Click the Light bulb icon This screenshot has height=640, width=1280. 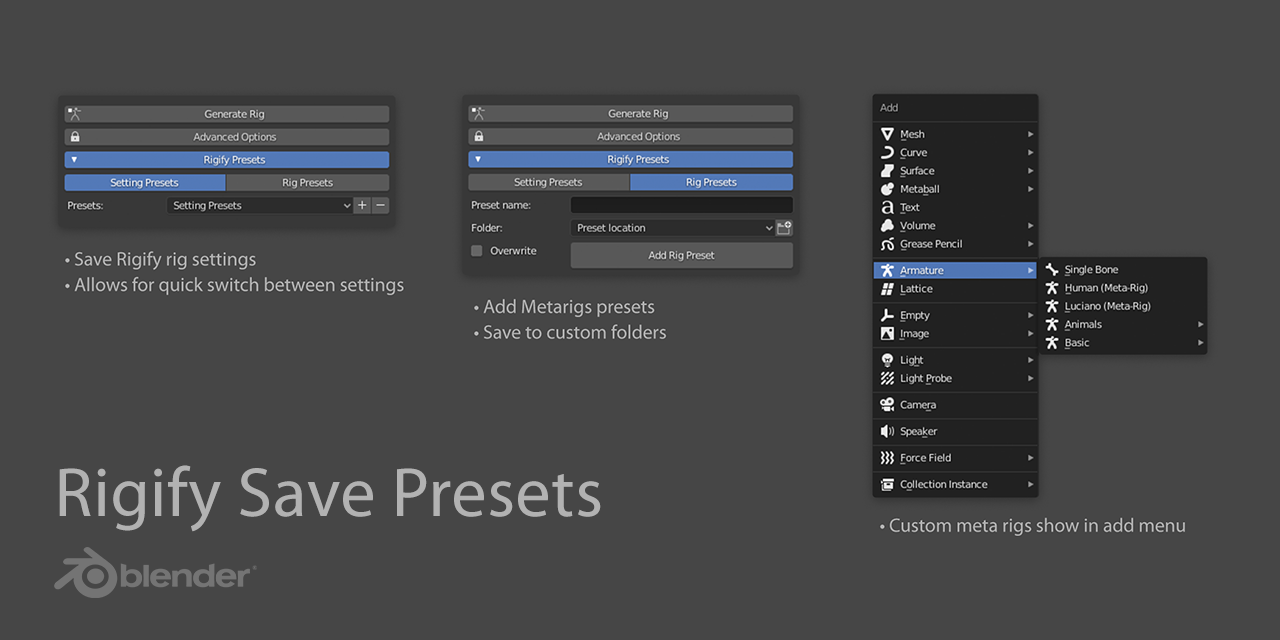[887, 360]
